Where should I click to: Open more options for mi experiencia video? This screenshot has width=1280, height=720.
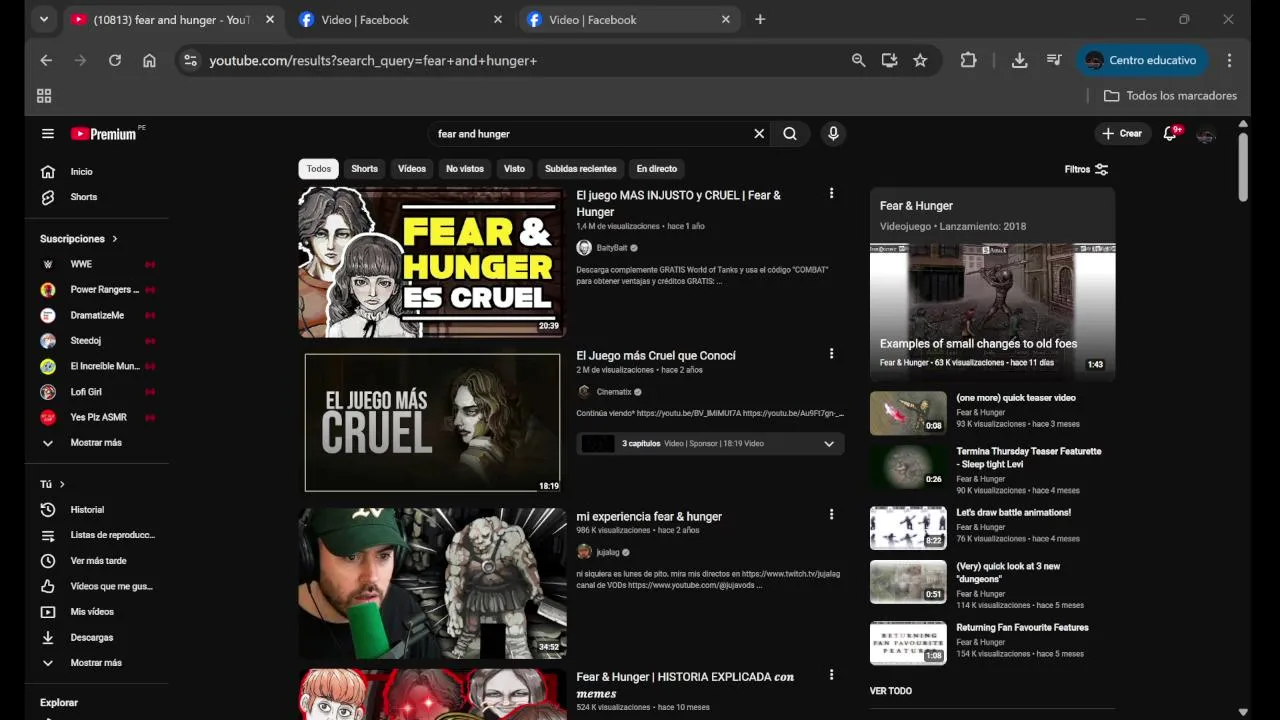831,514
